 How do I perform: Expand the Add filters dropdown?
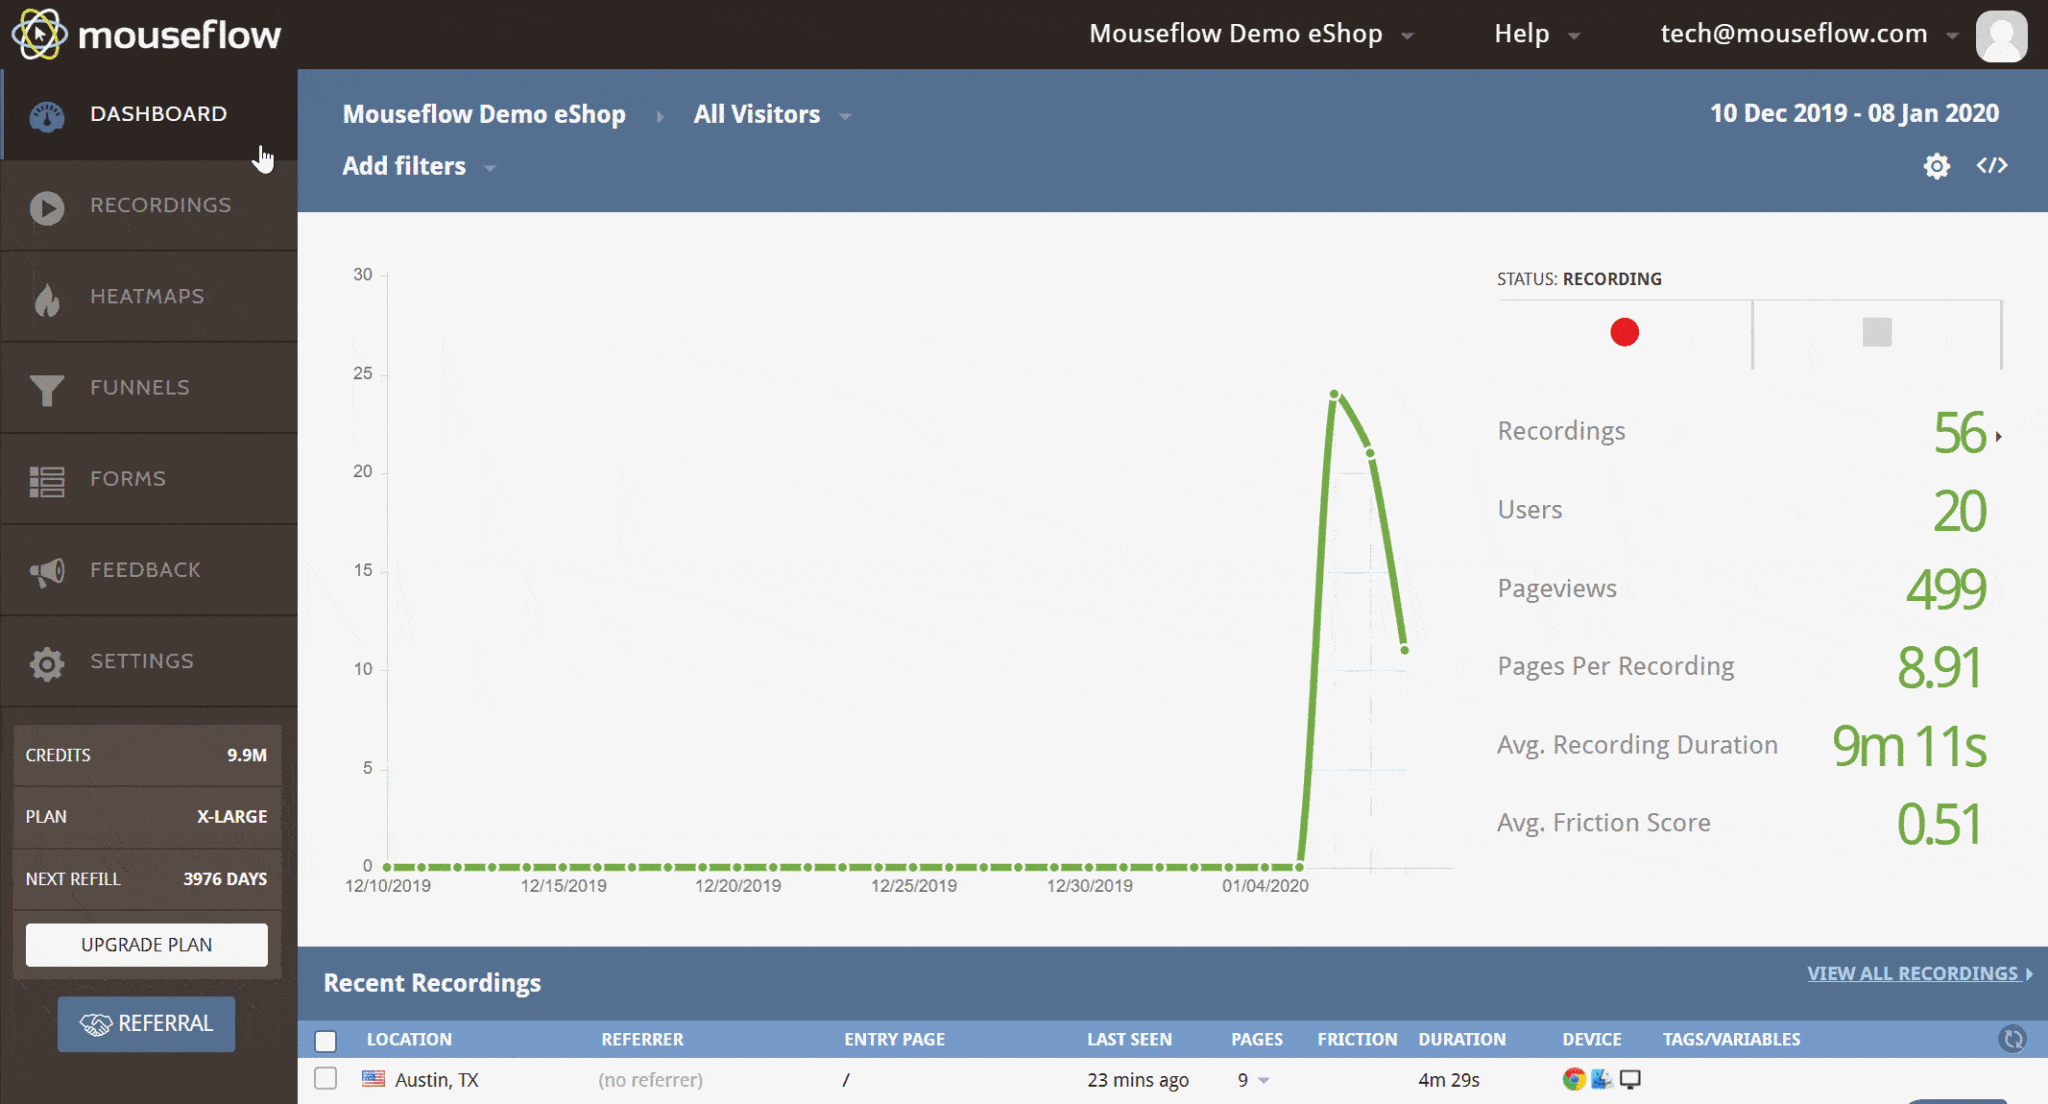click(x=418, y=167)
